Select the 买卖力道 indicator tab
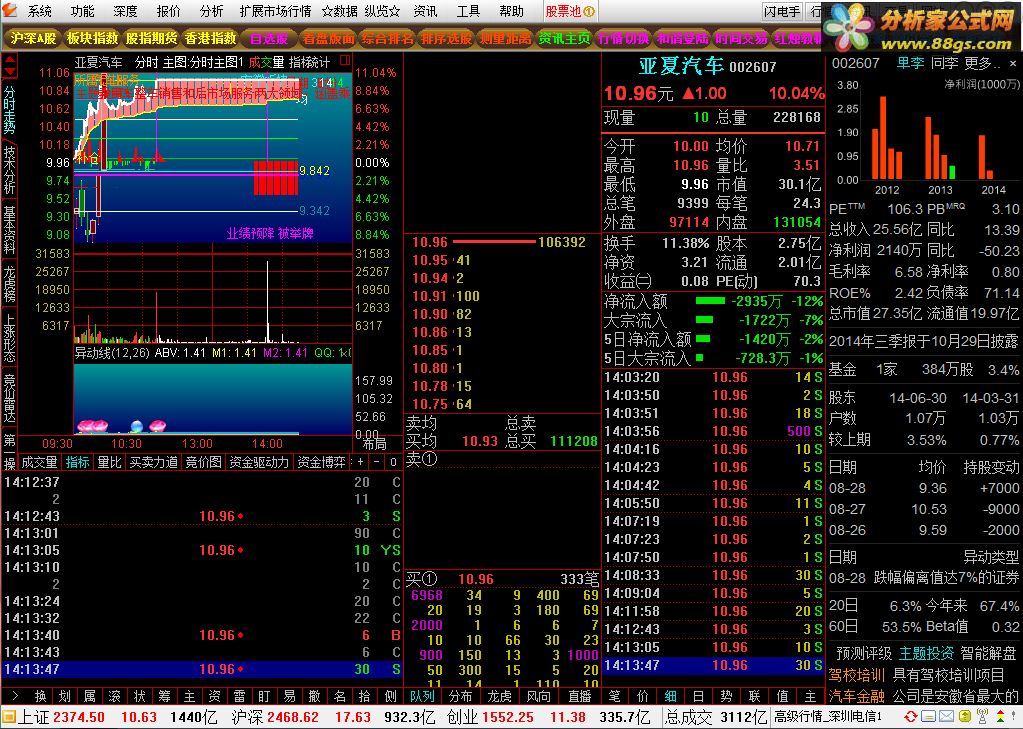This screenshot has width=1023, height=729. pos(153,462)
